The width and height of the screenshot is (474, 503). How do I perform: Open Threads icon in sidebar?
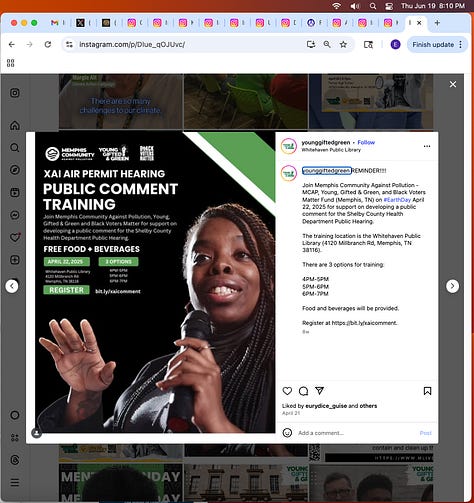pyautogui.click(x=15, y=460)
